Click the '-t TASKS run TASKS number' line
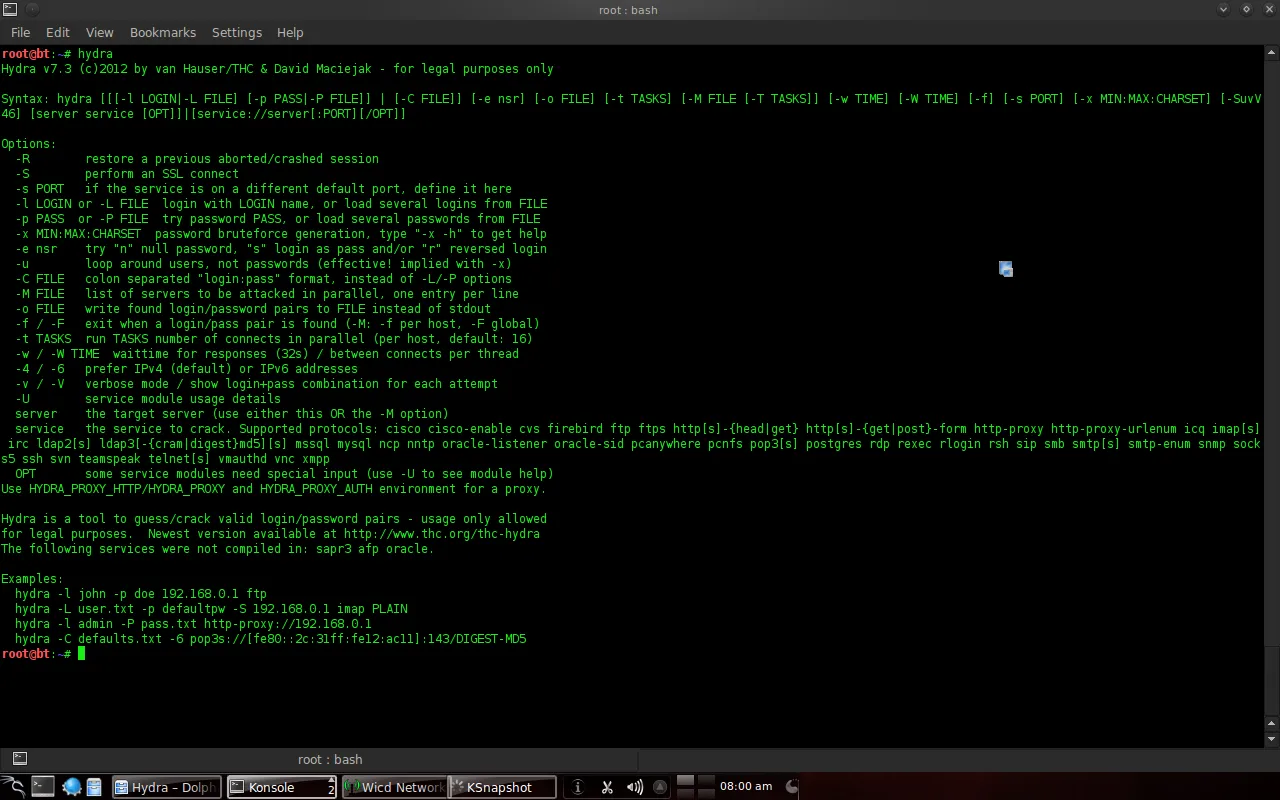 [274, 339]
